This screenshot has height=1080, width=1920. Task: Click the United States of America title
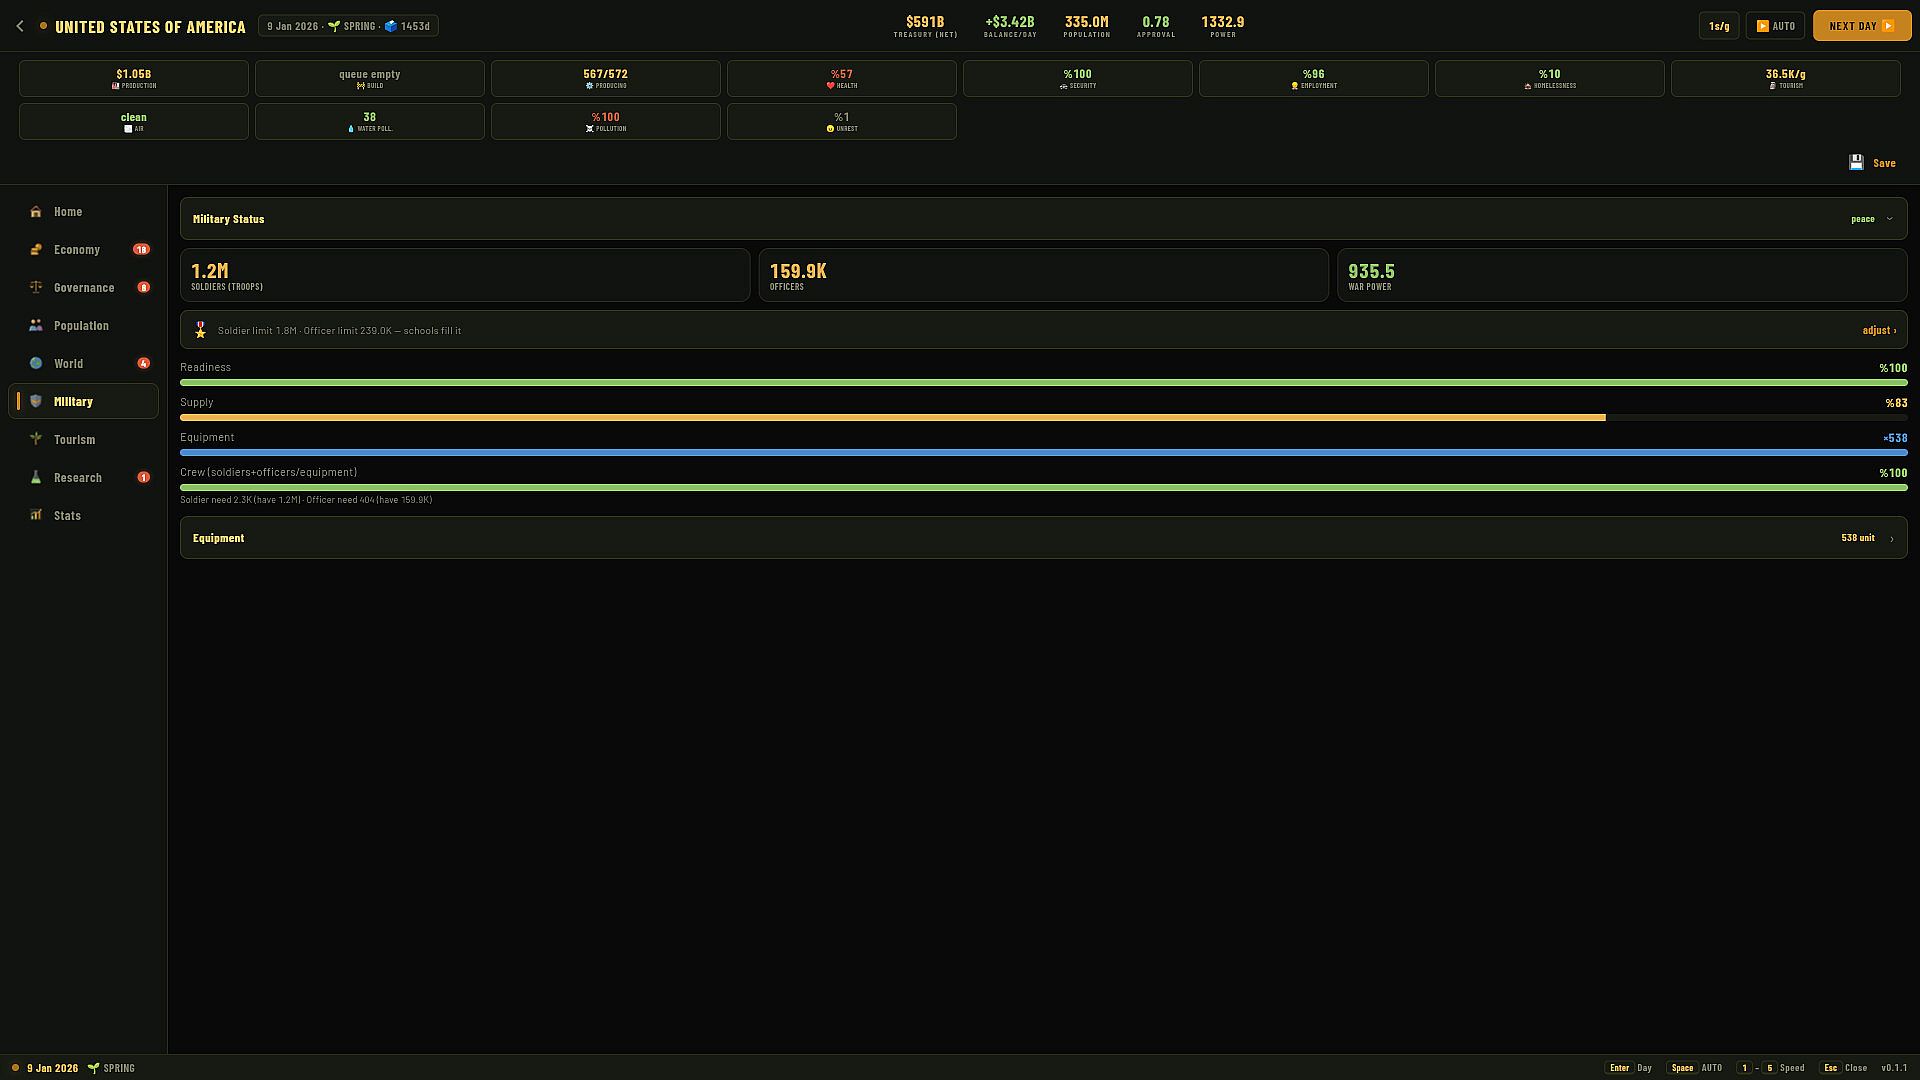point(150,27)
